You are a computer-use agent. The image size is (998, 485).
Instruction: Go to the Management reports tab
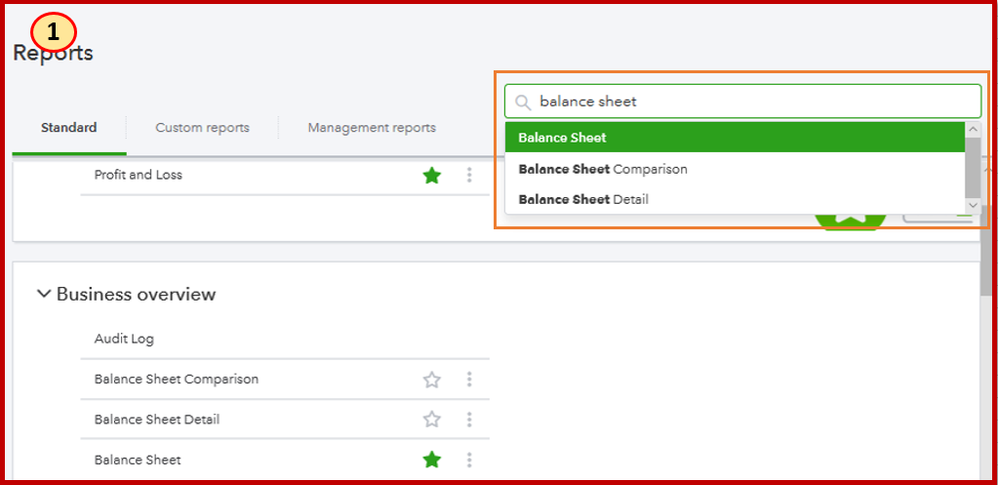372,128
